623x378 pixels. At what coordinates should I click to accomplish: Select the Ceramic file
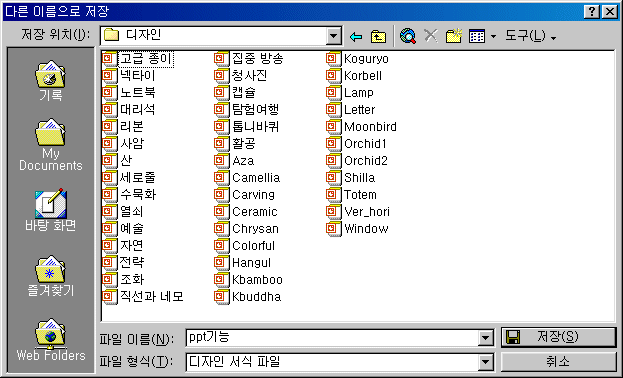click(x=246, y=211)
